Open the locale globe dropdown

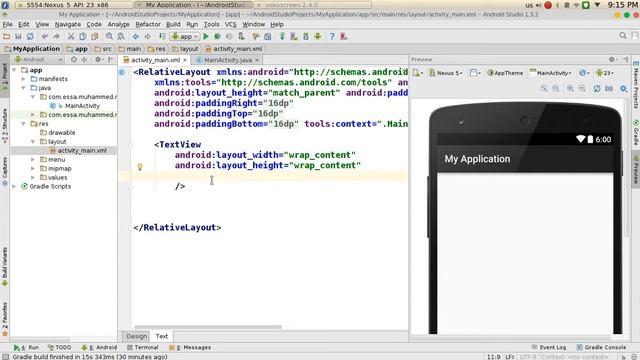(584, 73)
